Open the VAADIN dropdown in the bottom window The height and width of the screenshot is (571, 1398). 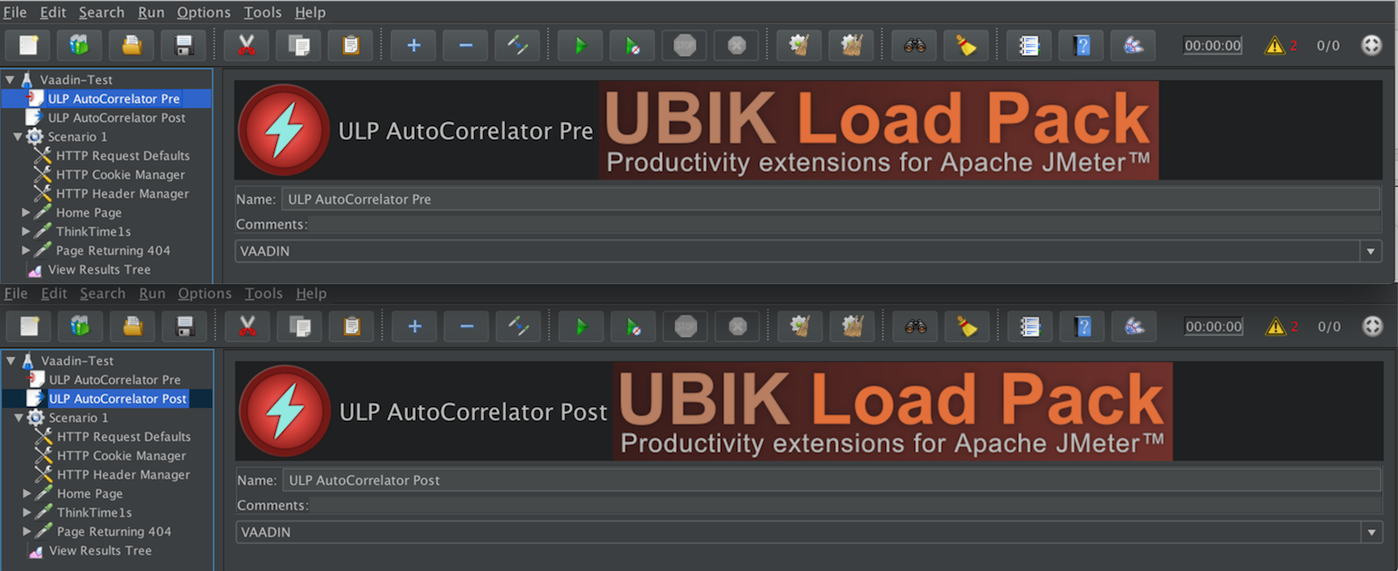coord(1372,532)
